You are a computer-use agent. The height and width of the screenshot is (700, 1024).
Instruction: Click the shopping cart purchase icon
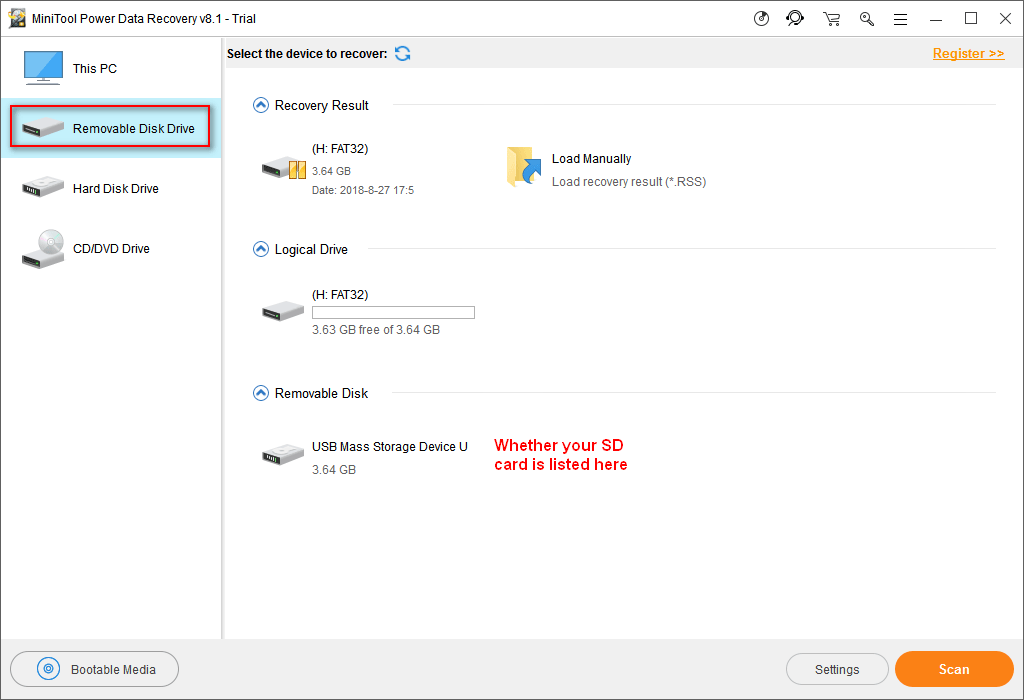pyautogui.click(x=831, y=18)
